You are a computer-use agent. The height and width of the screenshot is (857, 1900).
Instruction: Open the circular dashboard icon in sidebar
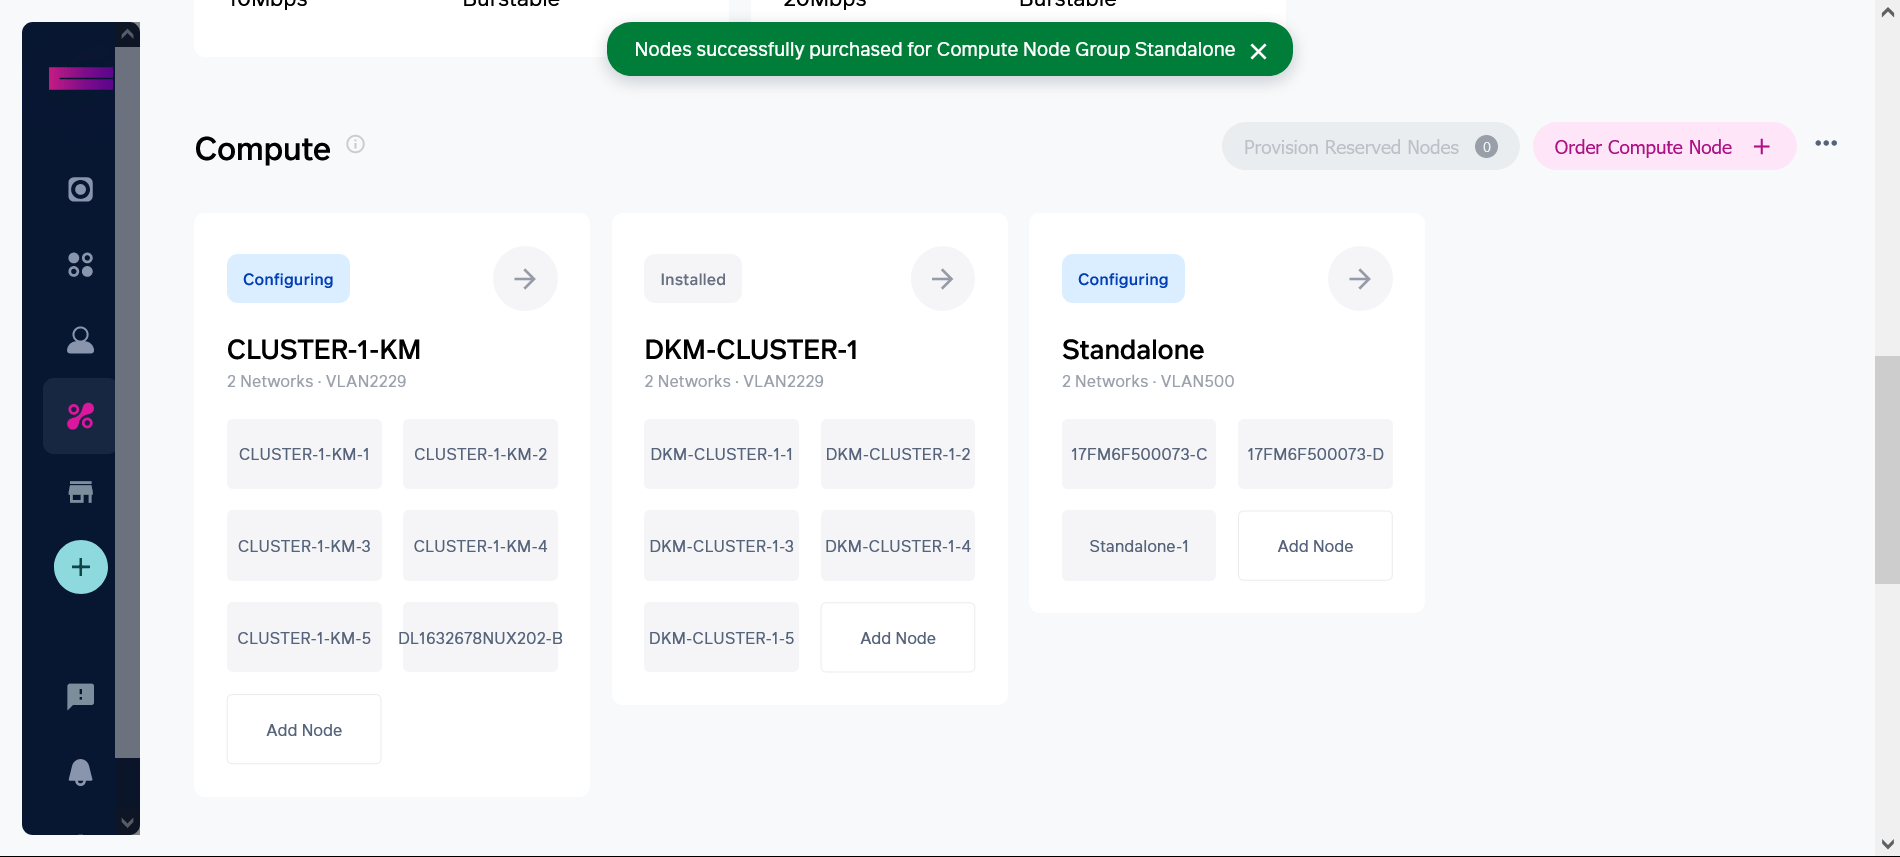(x=80, y=189)
